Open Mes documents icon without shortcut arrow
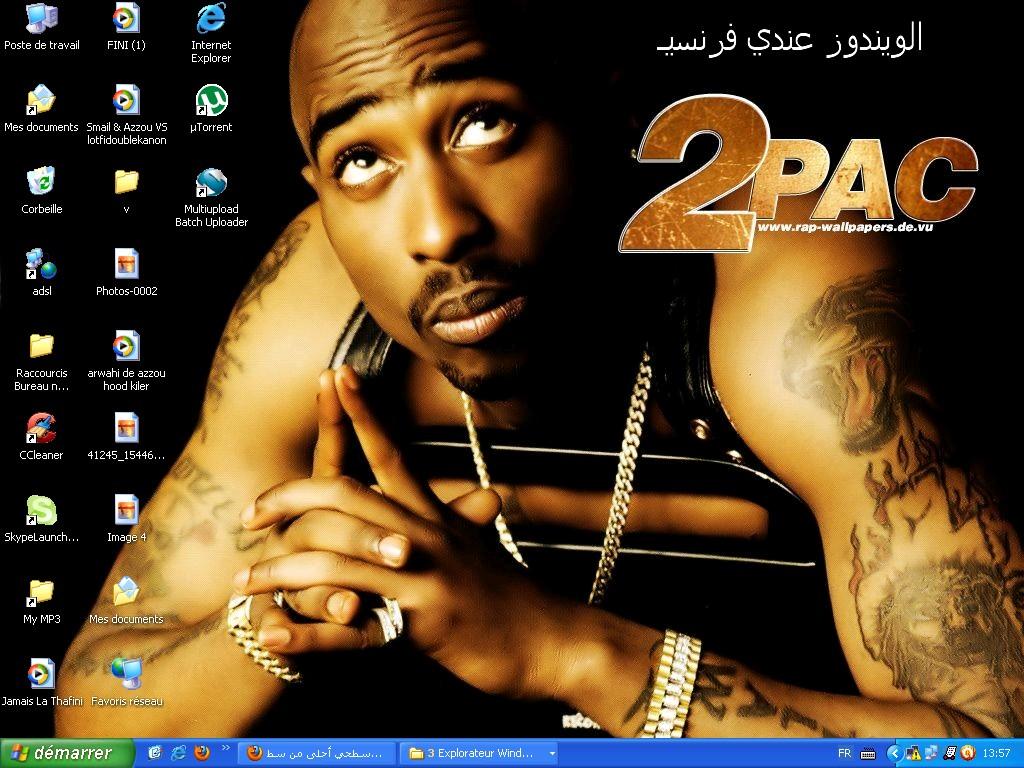 coord(126,601)
